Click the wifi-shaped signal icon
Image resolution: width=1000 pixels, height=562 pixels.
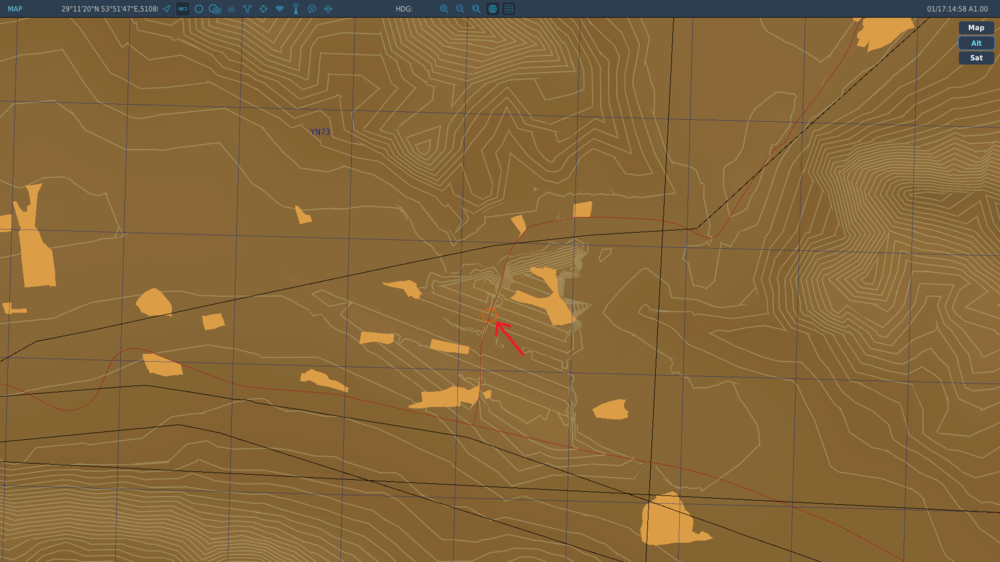pyautogui.click(x=279, y=9)
